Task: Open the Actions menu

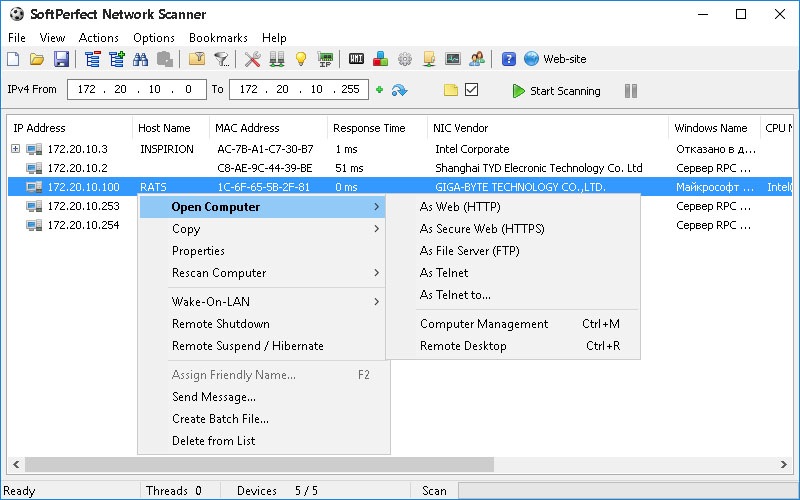Action: pos(98,38)
